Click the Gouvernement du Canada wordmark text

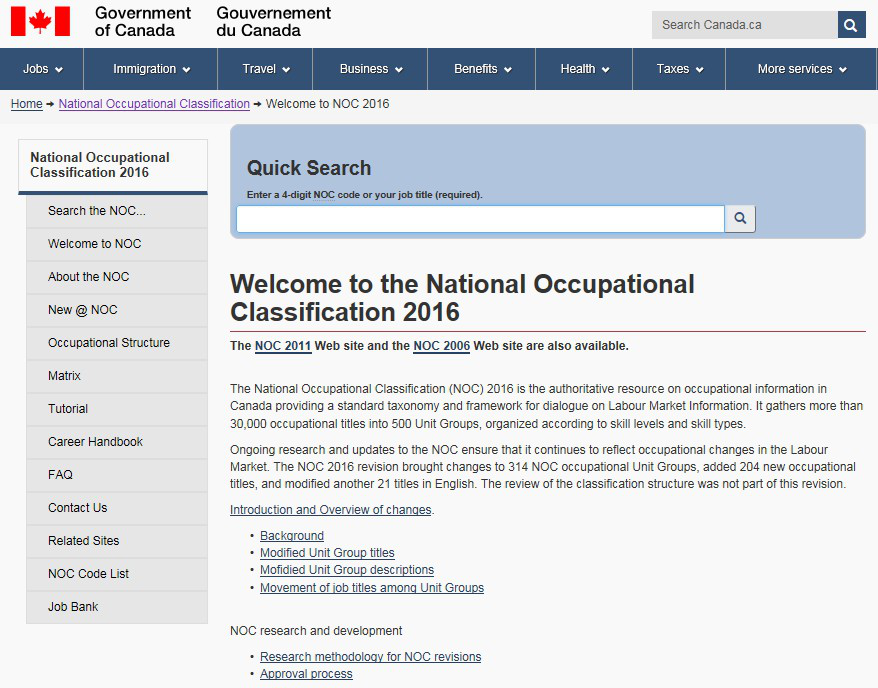(x=273, y=21)
